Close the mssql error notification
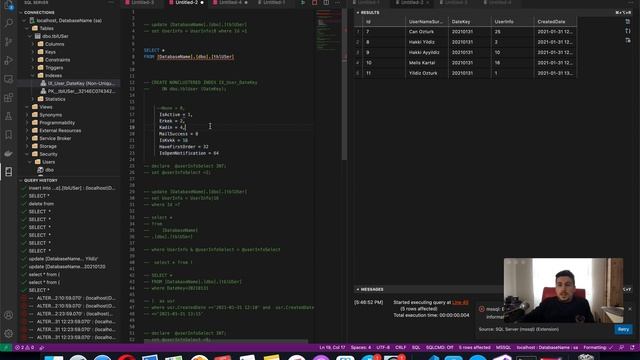640x360 pixels. [x=630, y=309]
